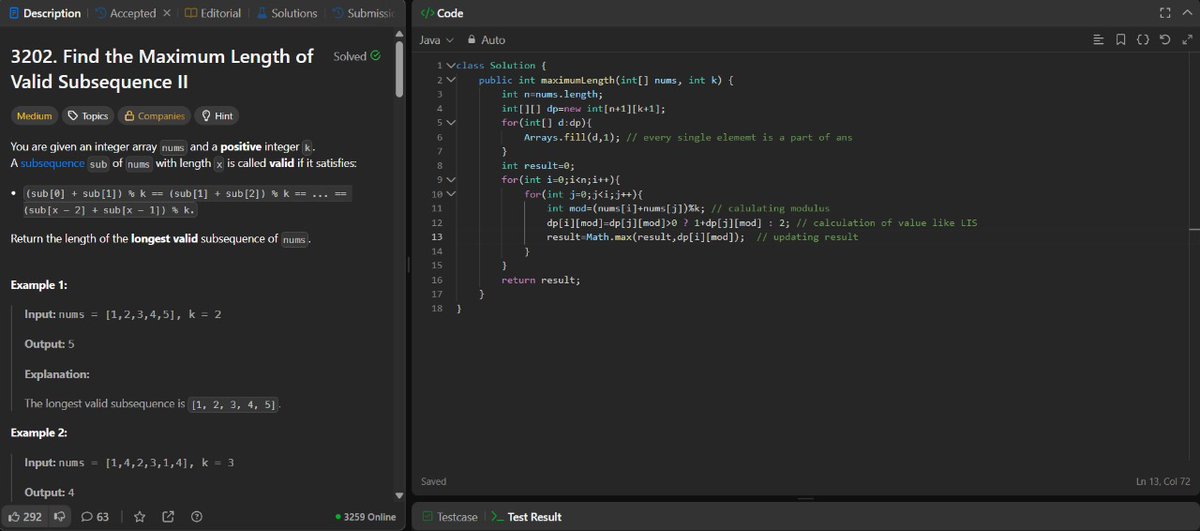
Task: Open the Solutions tab
Action: [x=287, y=13]
